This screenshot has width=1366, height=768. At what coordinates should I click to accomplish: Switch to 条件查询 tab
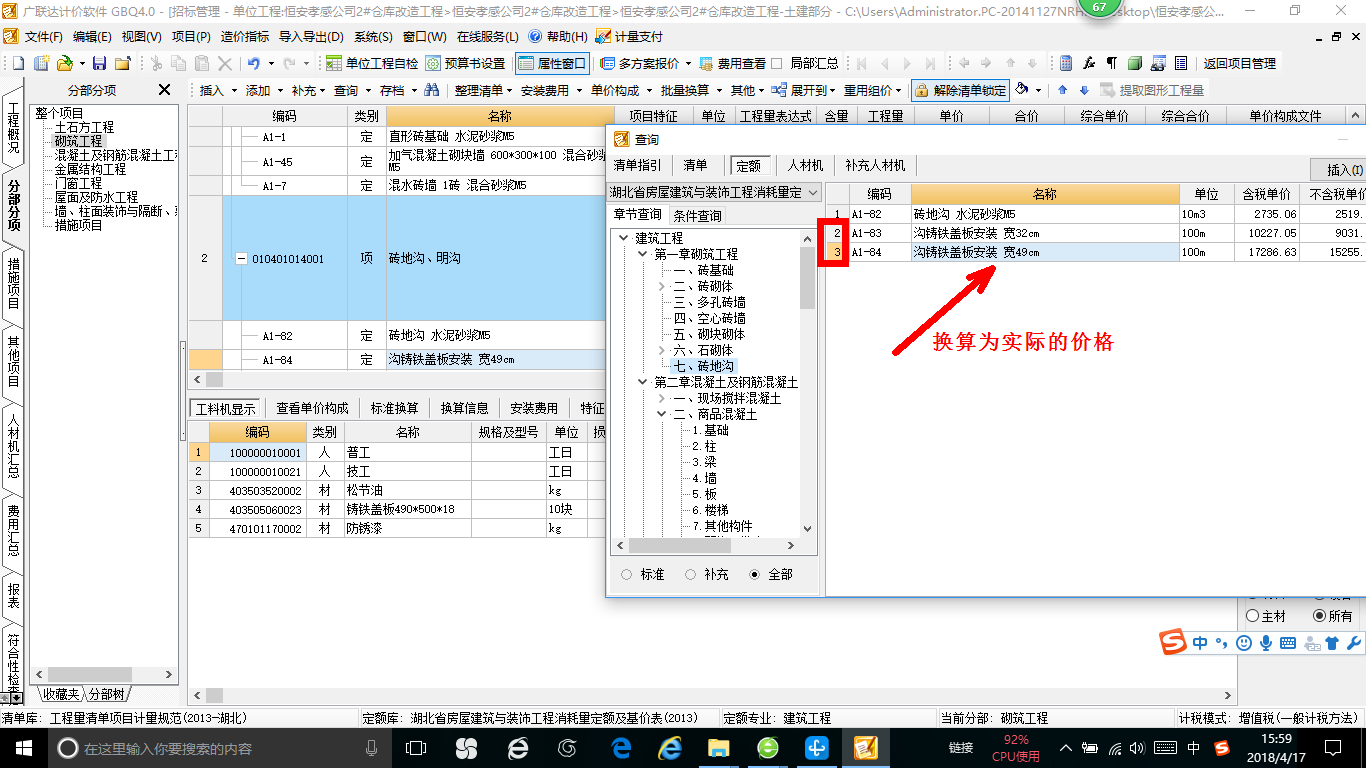(x=697, y=216)
